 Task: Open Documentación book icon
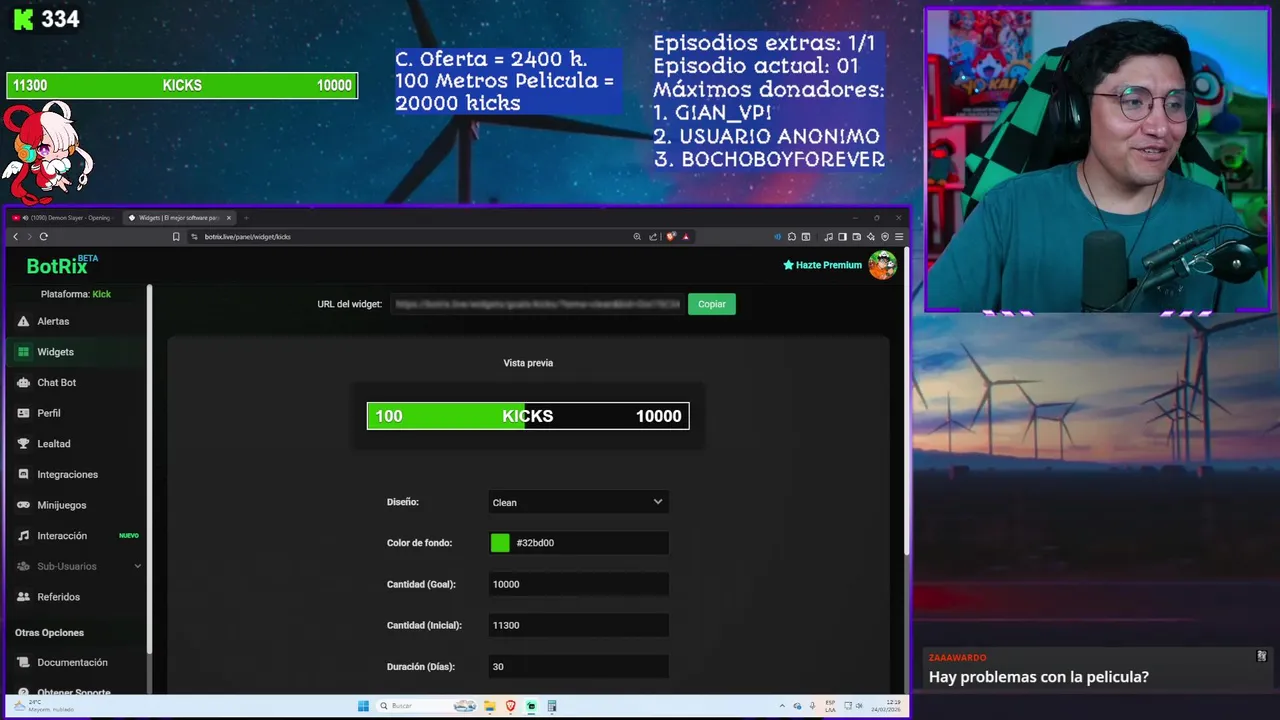24,662
